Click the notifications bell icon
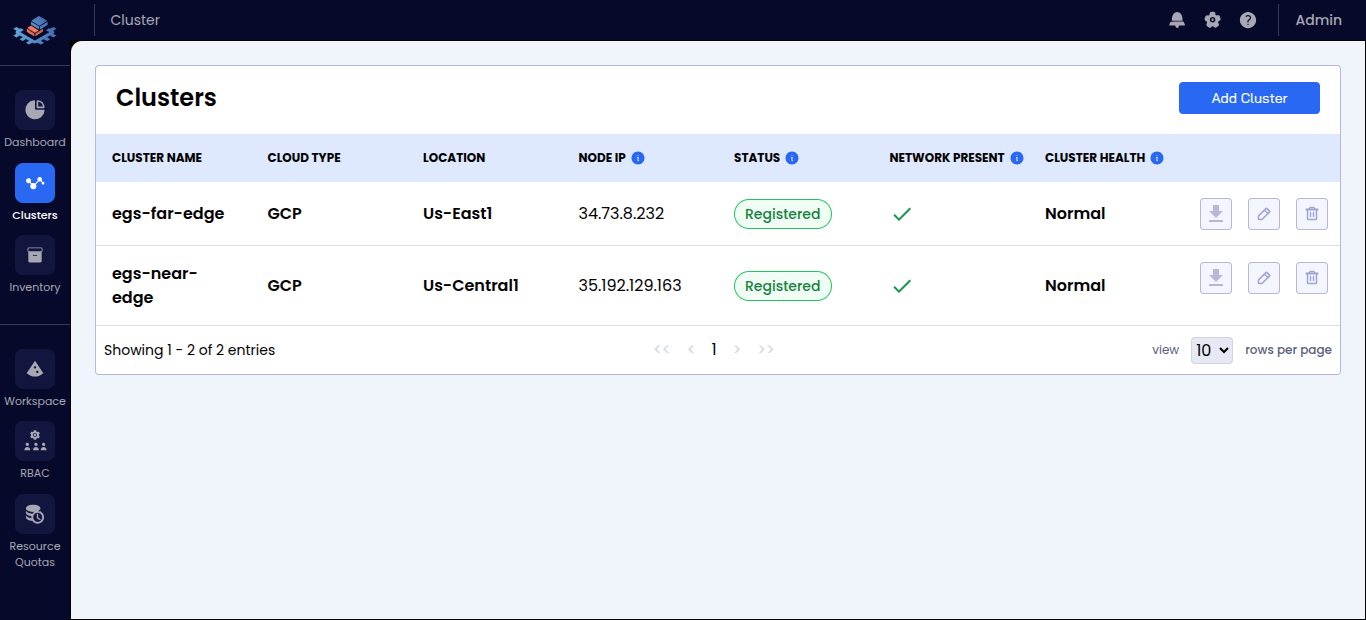This screenshot has height=620, width=1366. [1177, 20]
